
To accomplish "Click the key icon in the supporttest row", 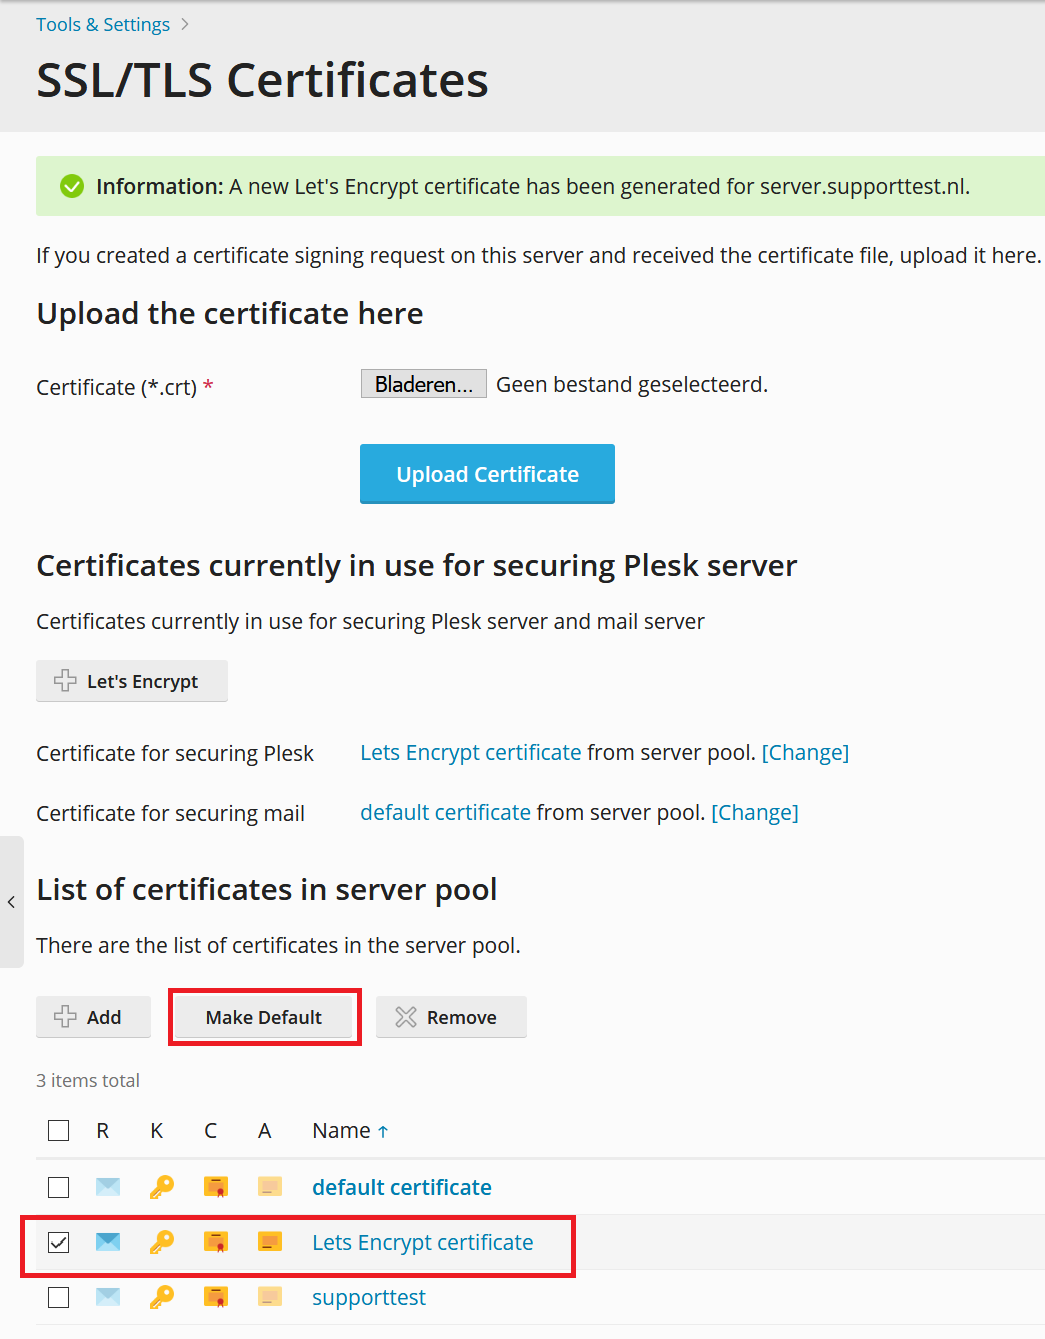I will click(161, 1297).
